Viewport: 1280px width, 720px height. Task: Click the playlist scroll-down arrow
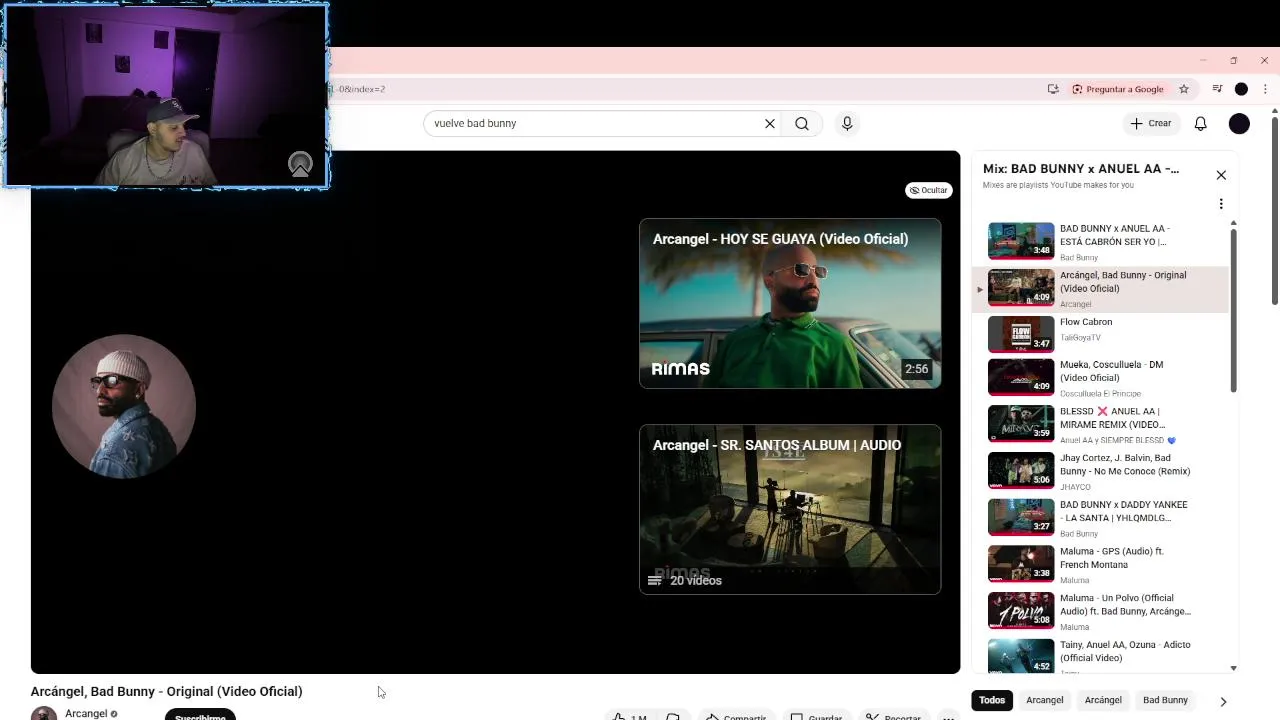[1233, 668]
